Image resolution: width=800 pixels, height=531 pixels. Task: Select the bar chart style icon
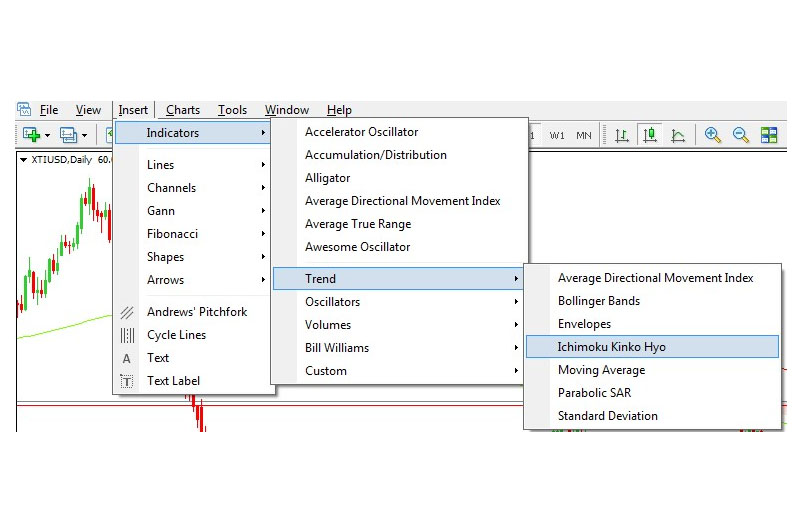(x=621, y=135)
